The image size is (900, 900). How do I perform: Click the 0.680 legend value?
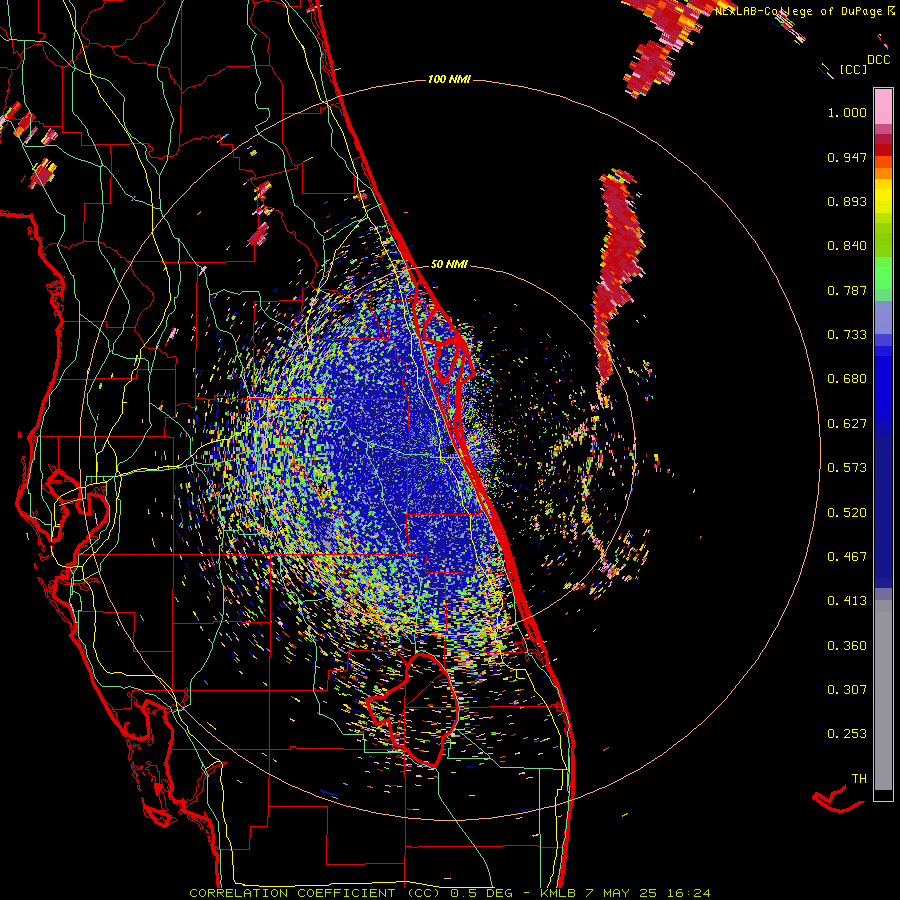[x=847, y=379]
